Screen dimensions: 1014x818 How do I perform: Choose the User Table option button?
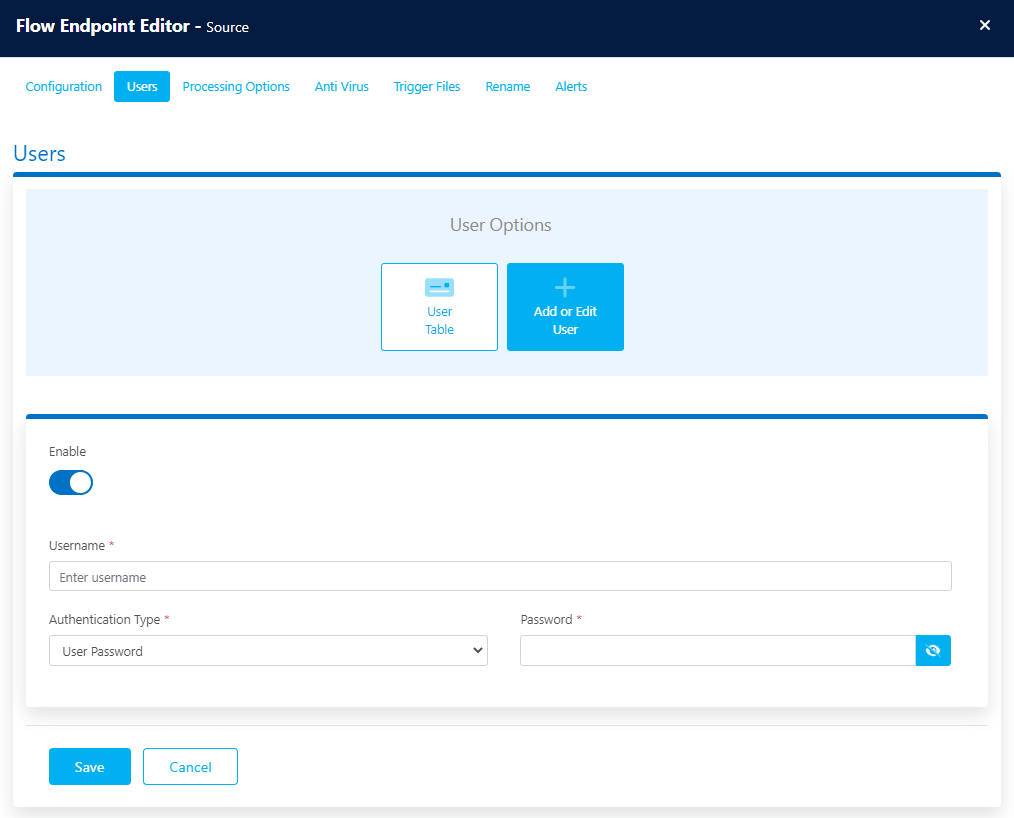click(x=439, y=307)
